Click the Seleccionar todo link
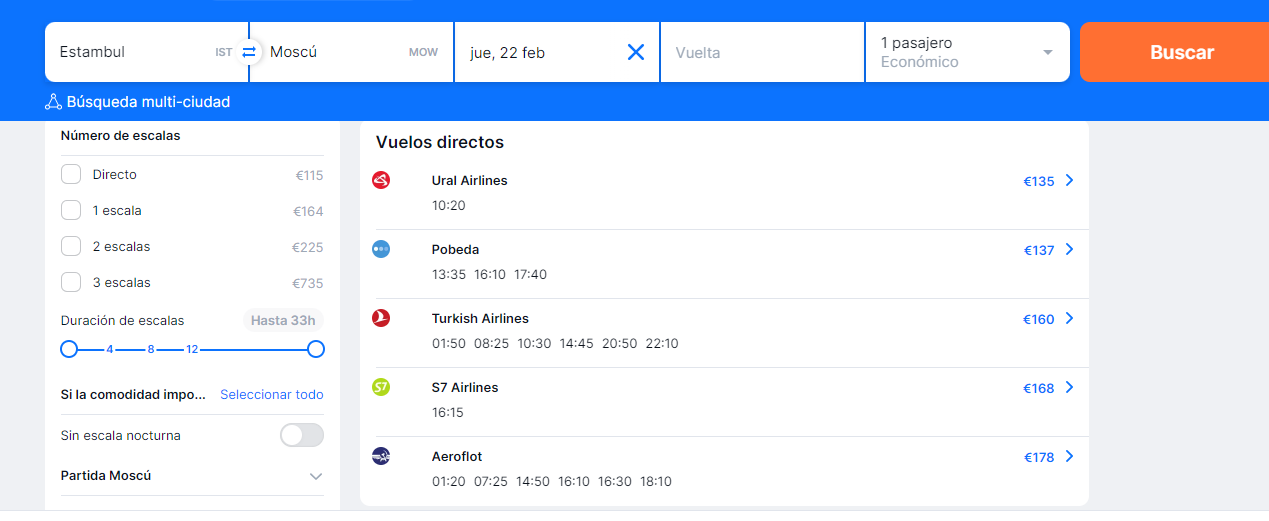This screenshot has height=521, width=1269. point(272,395)
